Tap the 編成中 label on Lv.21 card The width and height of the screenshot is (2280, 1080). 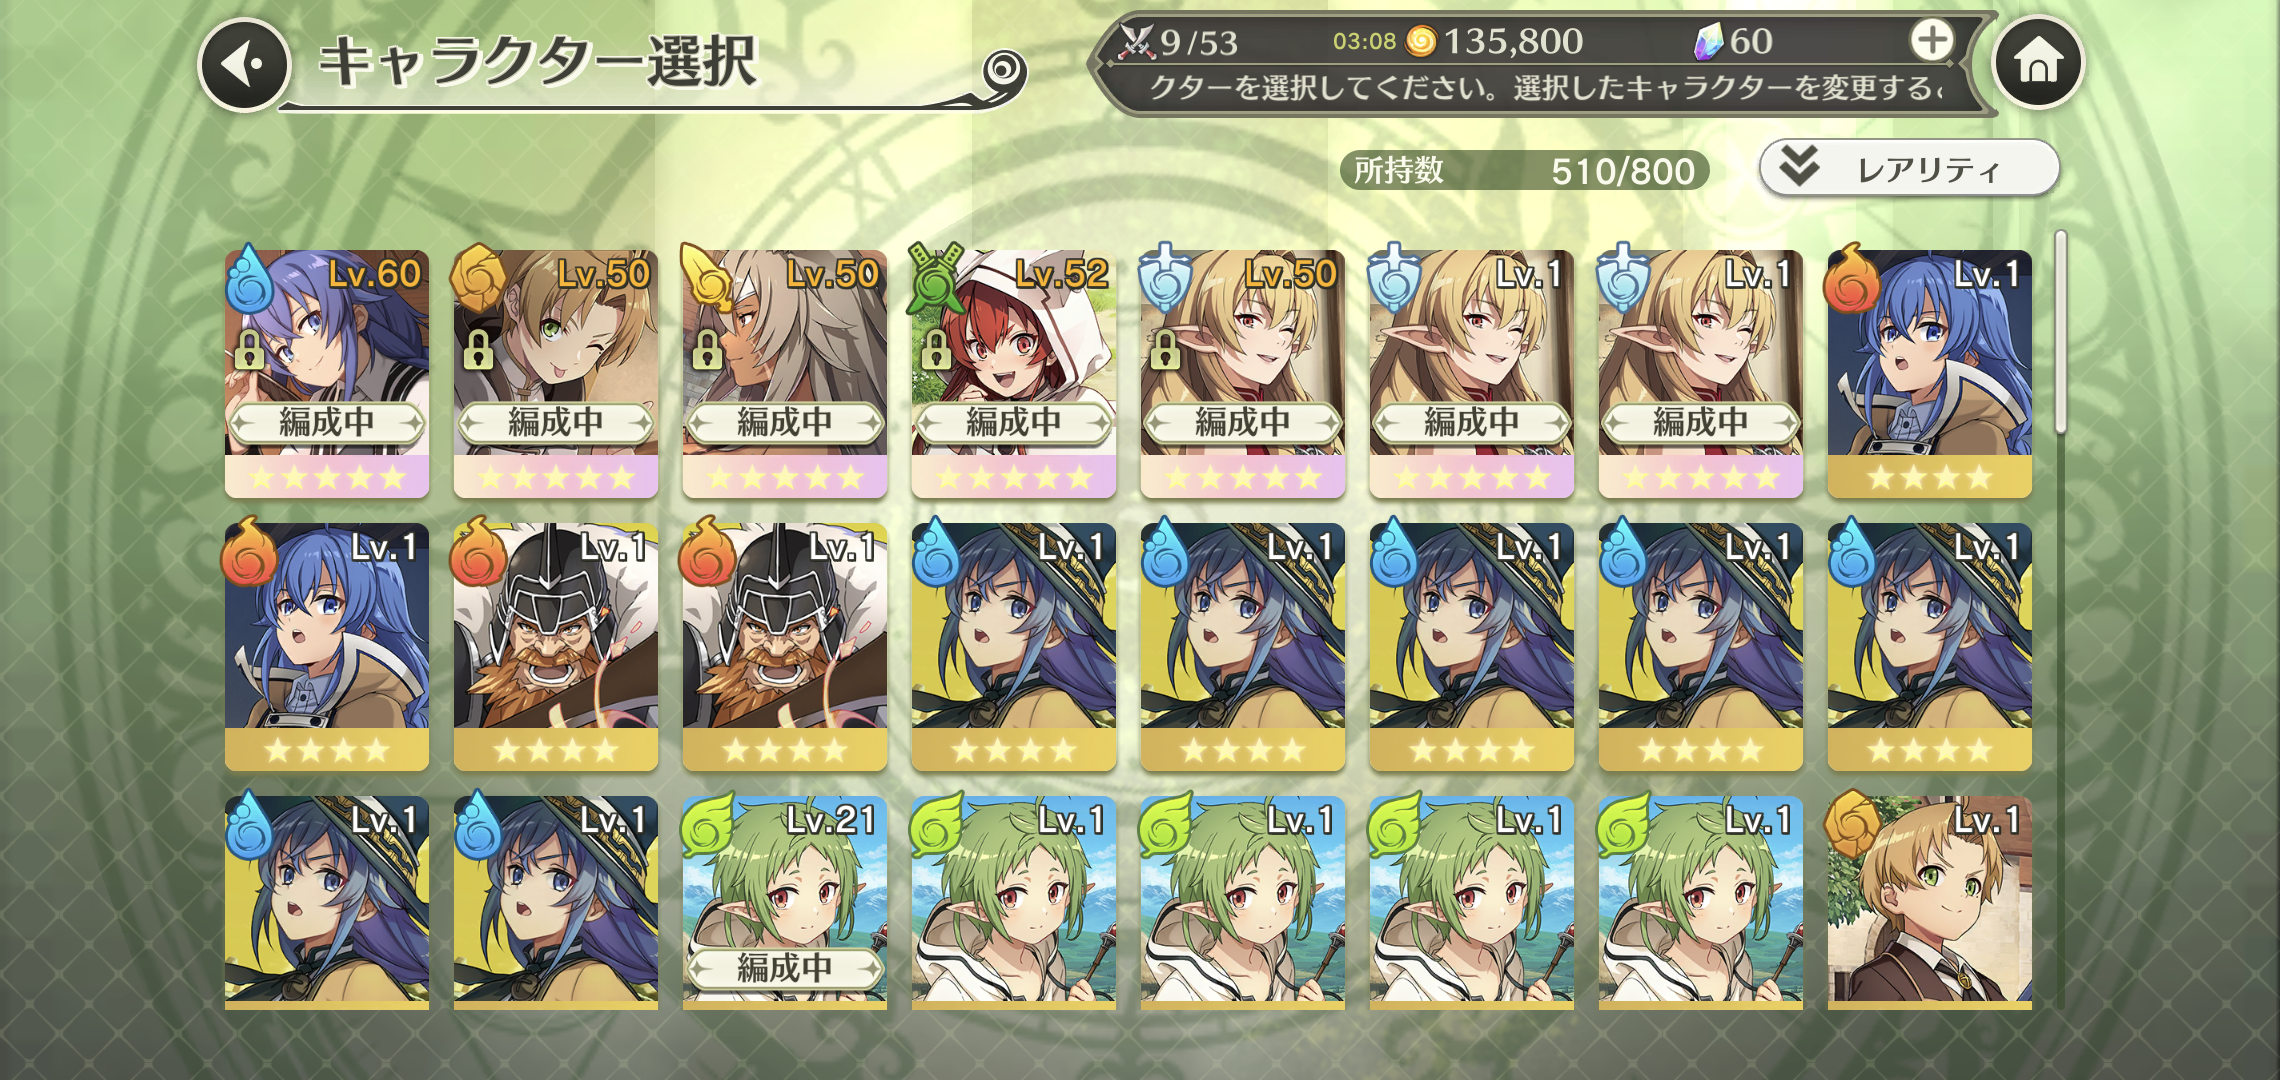click(x=785, y=968)
